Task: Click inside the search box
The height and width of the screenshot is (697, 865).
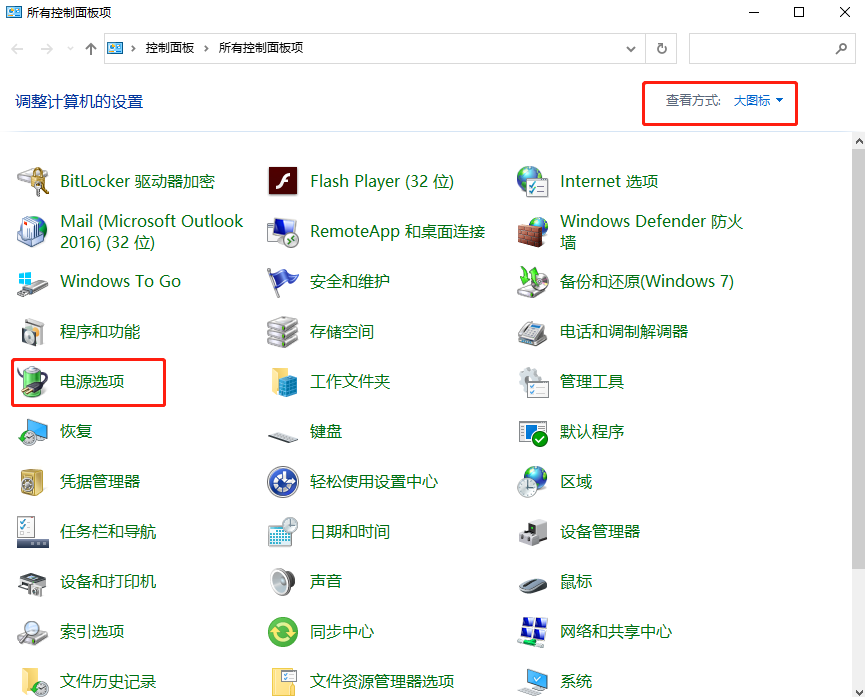Action: pos(770,47)
